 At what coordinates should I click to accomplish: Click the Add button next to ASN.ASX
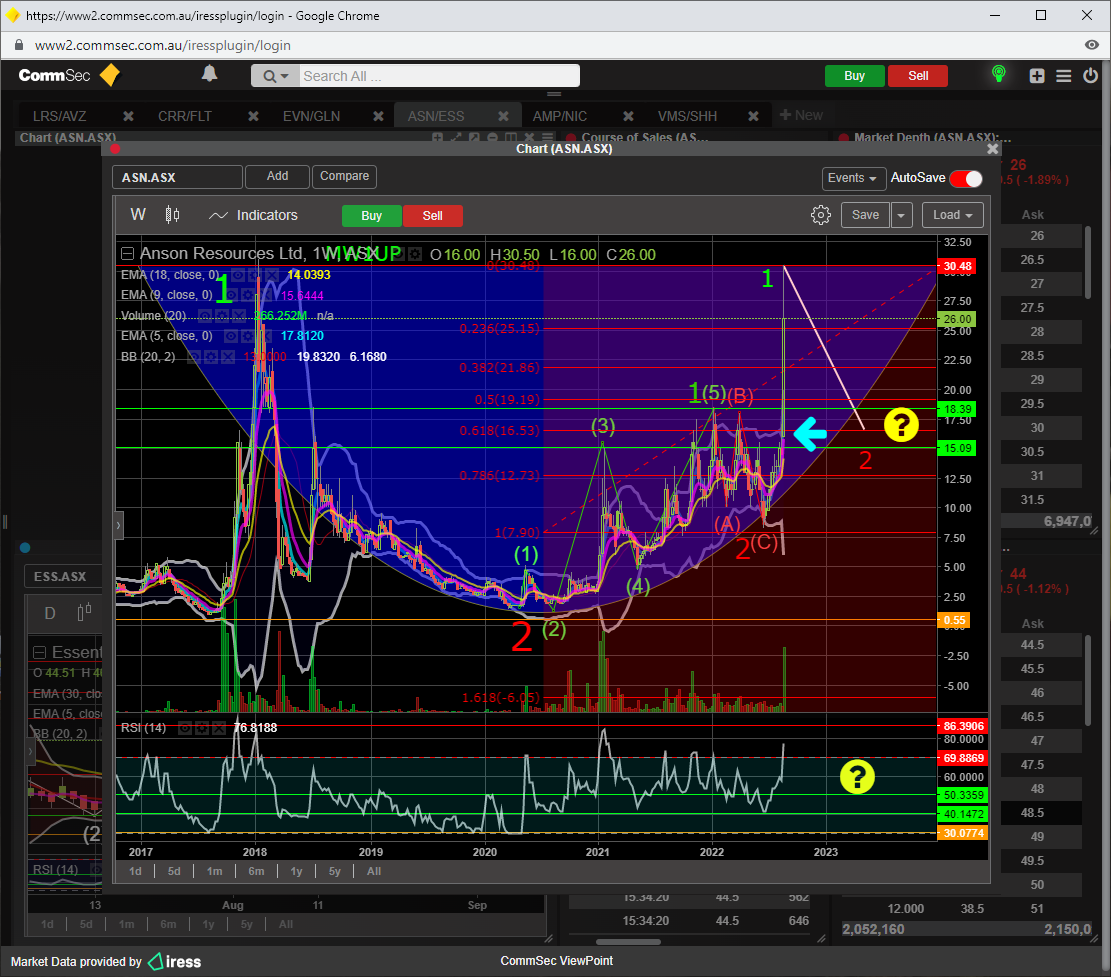(x=277, y=176)
